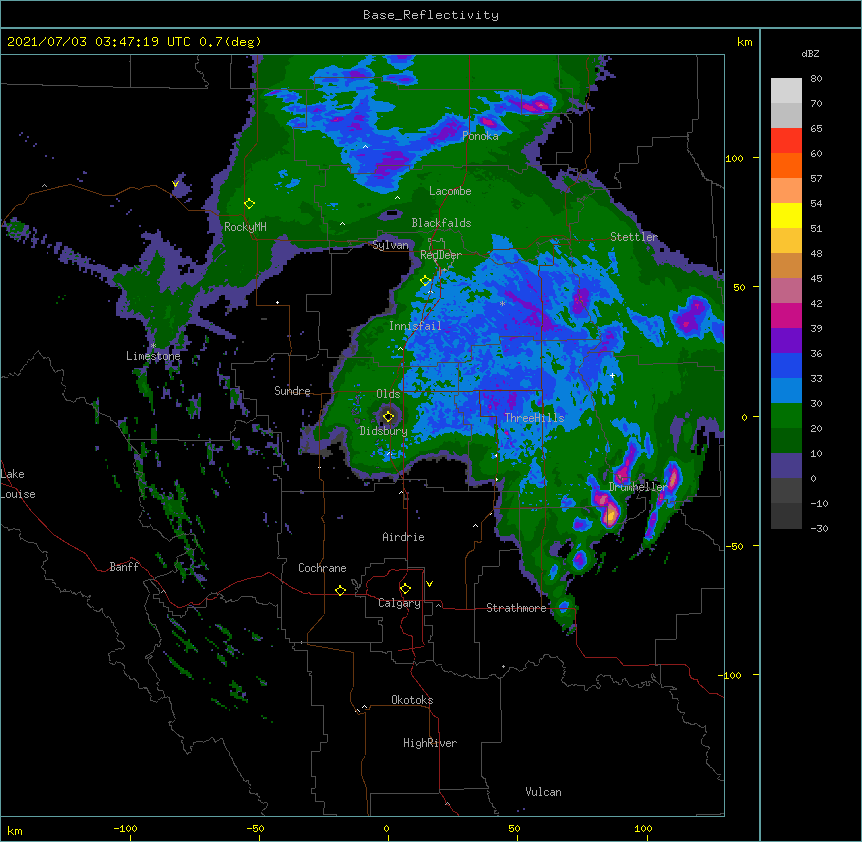Select the Lake Louise label
The height and width of the screenshot is (842, 862).
pyautogui.click(x=16, y=484)
